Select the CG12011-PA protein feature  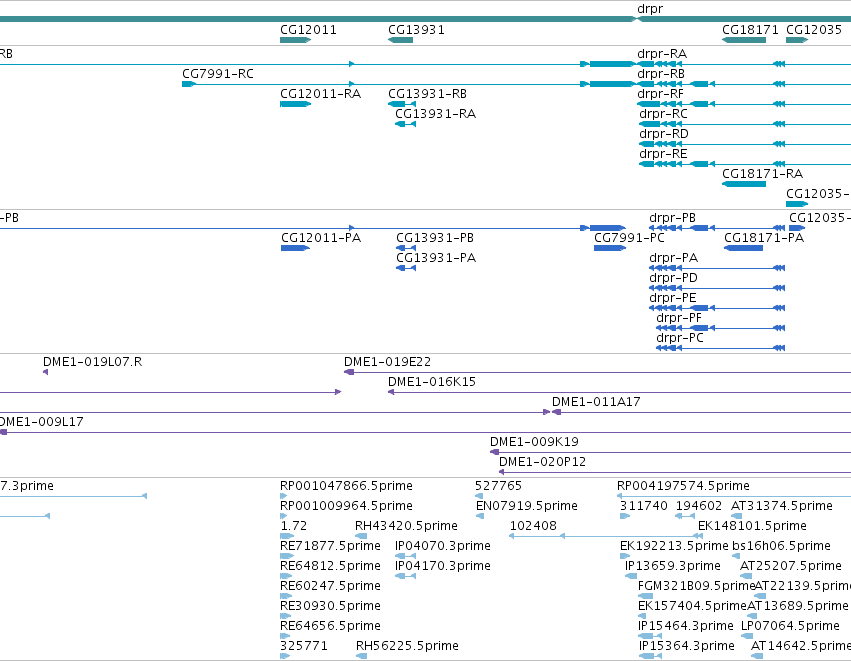click(295, 248)
